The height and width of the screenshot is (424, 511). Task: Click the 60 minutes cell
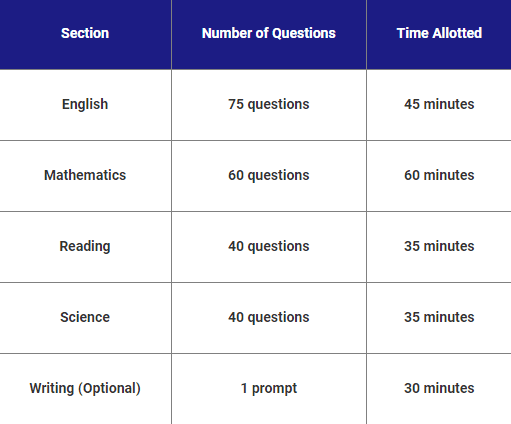coord(439,175)
